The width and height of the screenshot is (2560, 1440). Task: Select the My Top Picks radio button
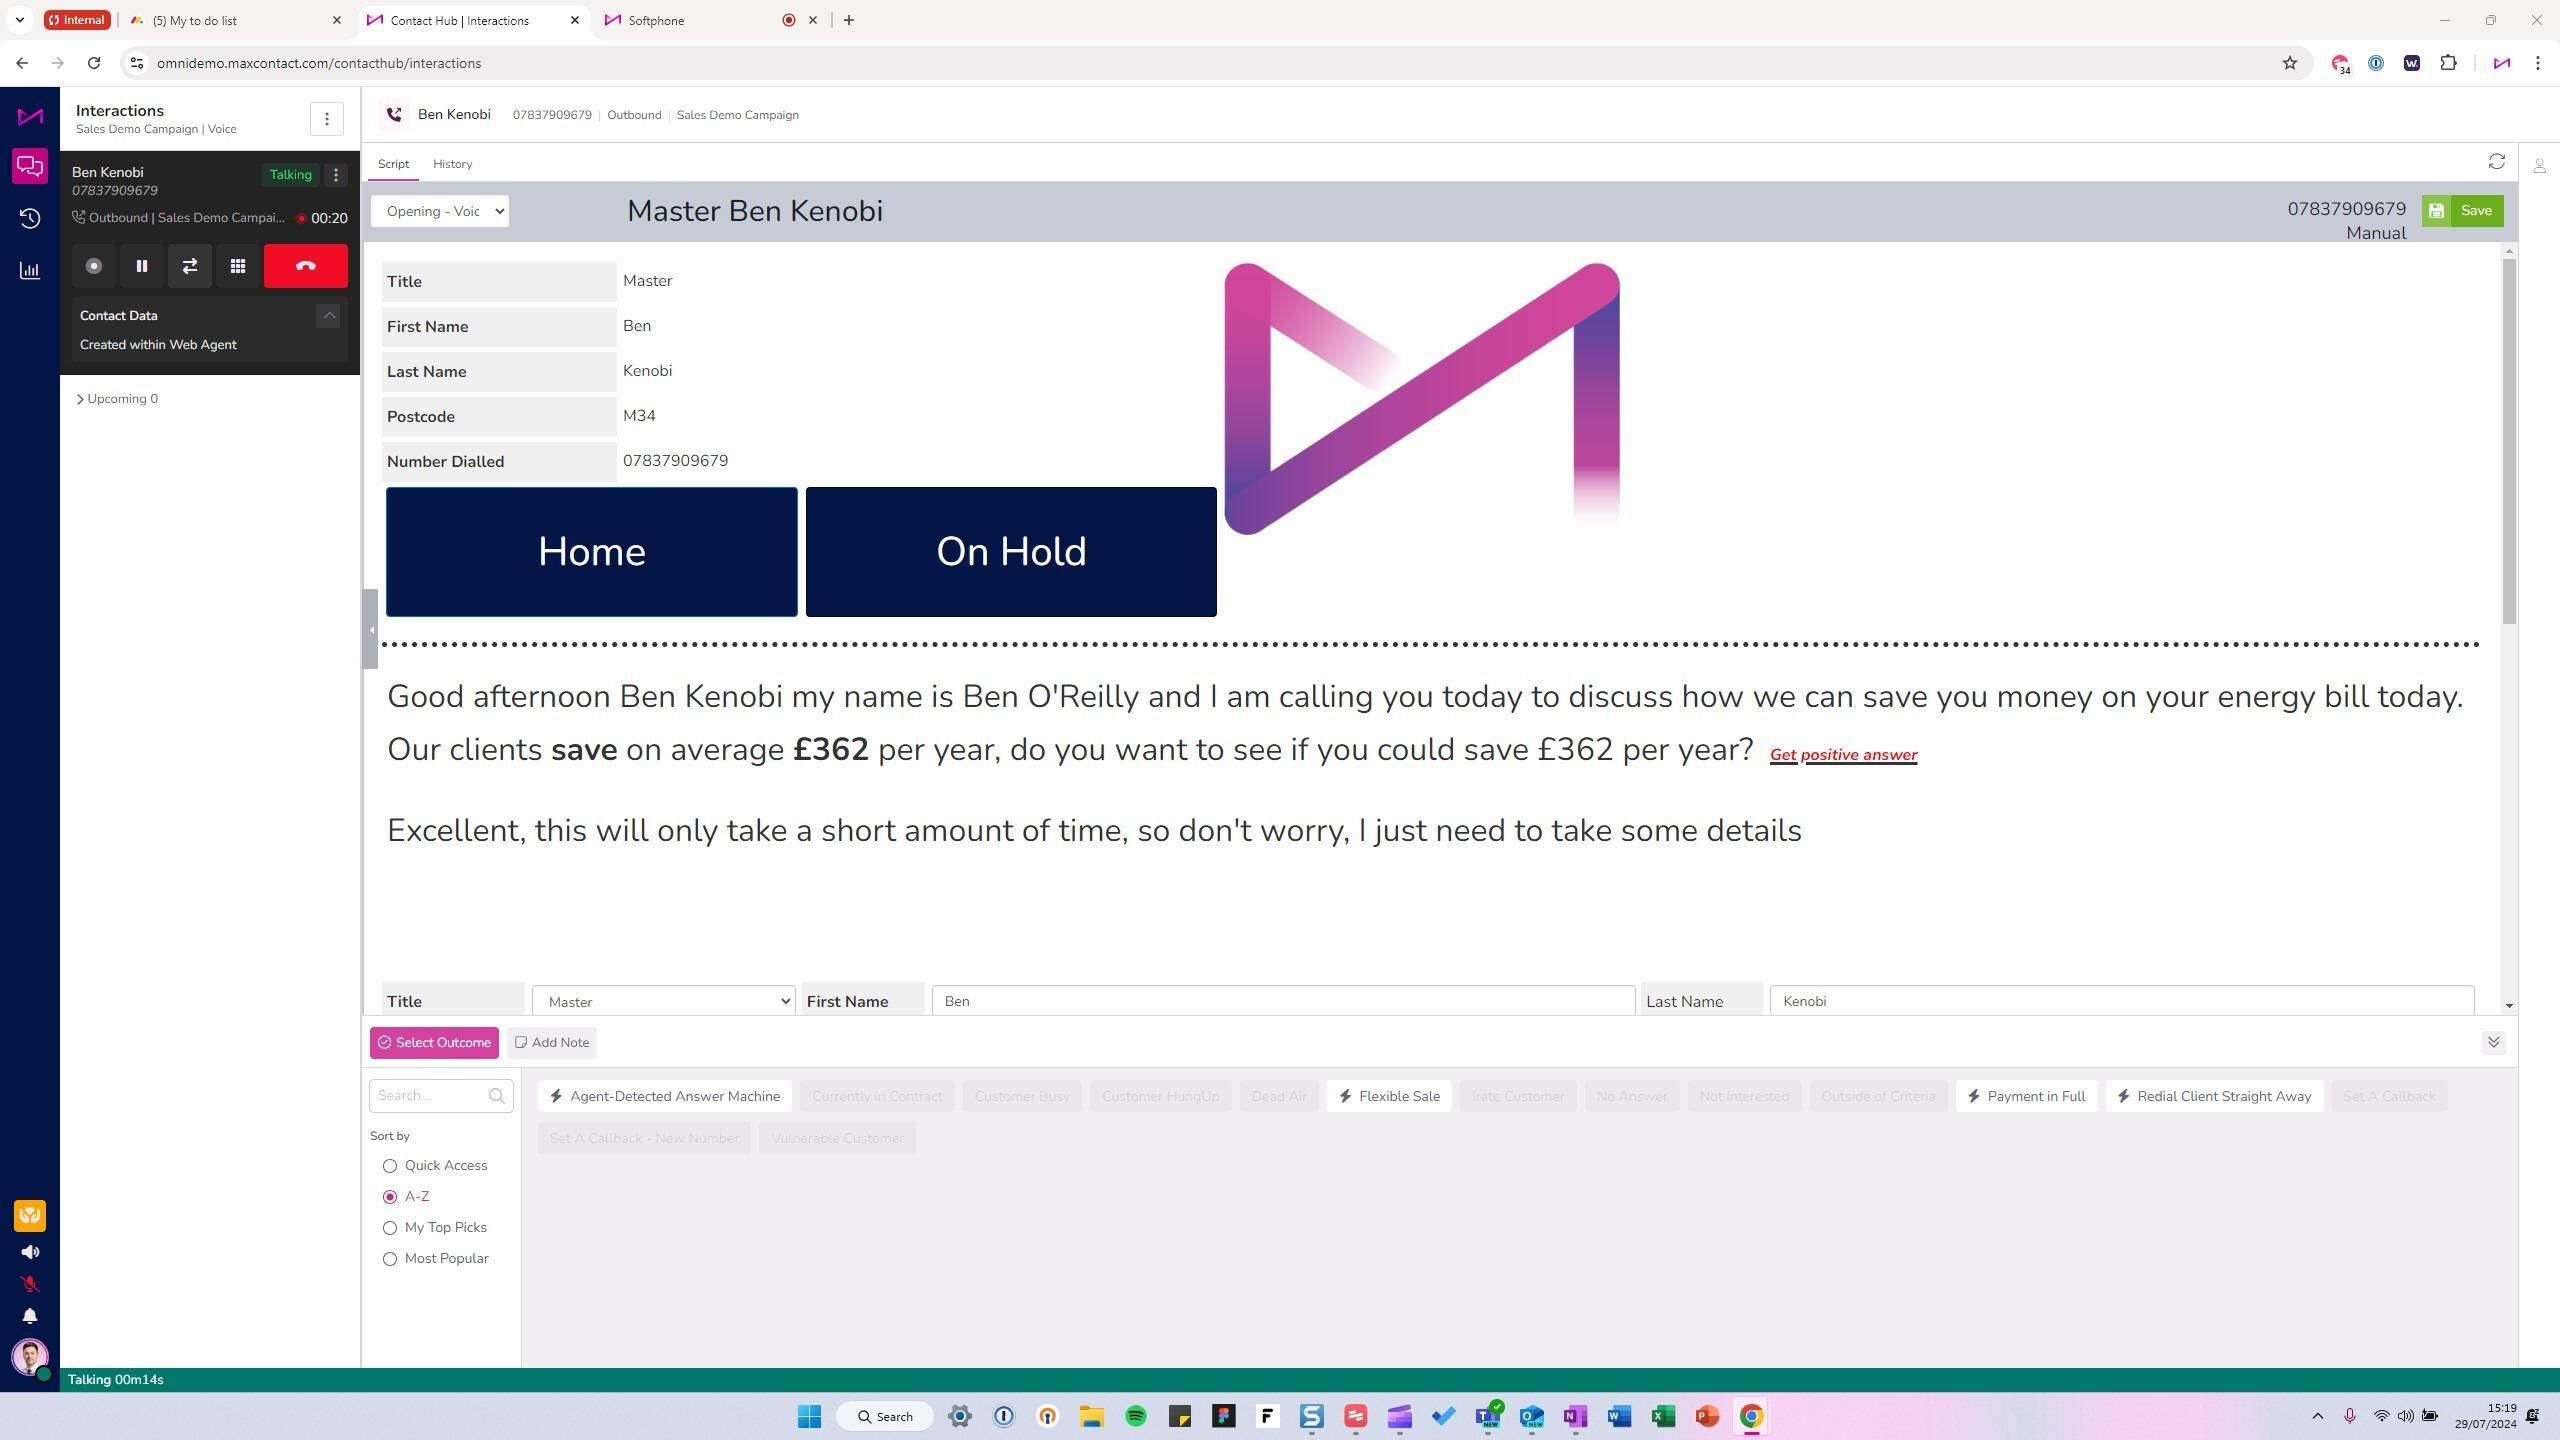point(390,1228)
